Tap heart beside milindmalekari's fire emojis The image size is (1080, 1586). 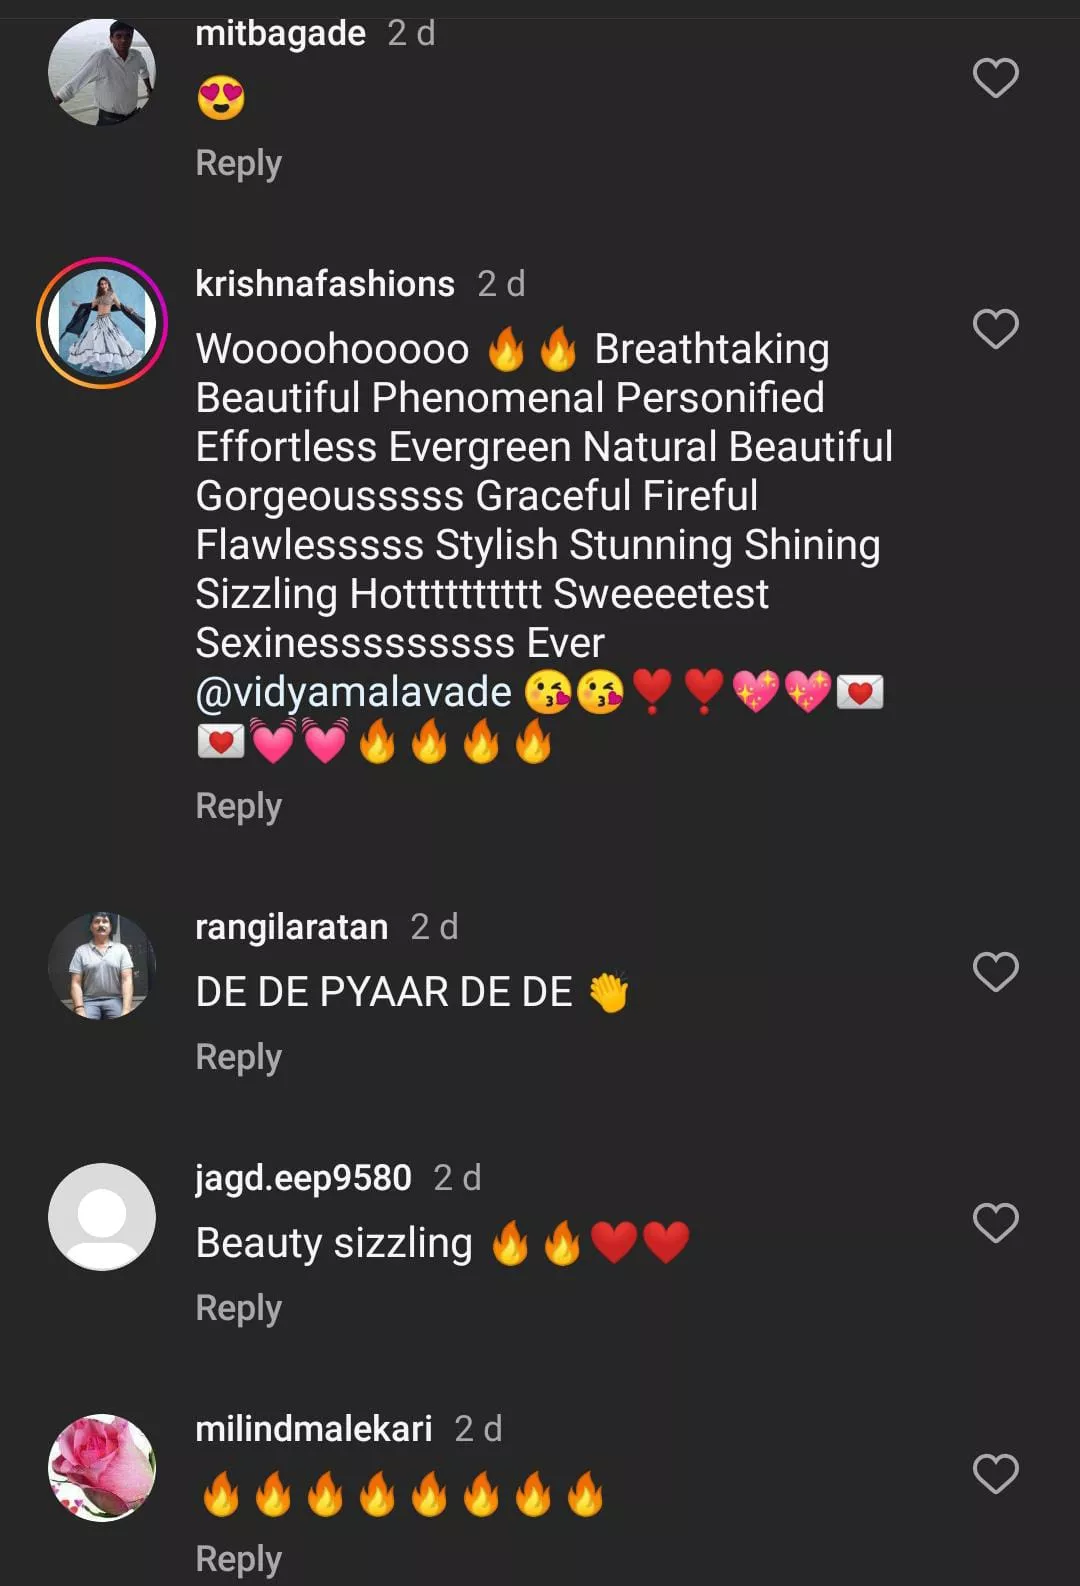pyautogui.click(x=995, y=1474)
